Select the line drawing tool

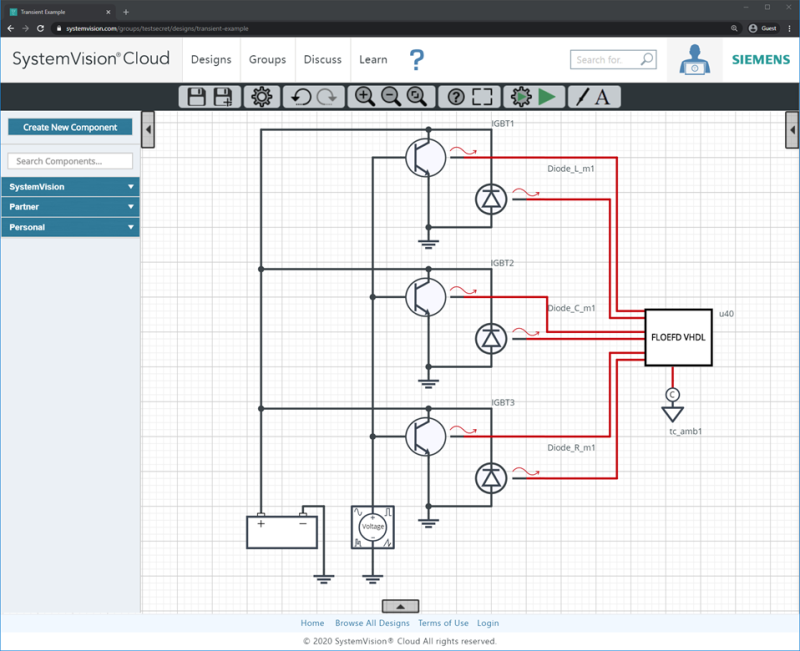coord(582,97)
